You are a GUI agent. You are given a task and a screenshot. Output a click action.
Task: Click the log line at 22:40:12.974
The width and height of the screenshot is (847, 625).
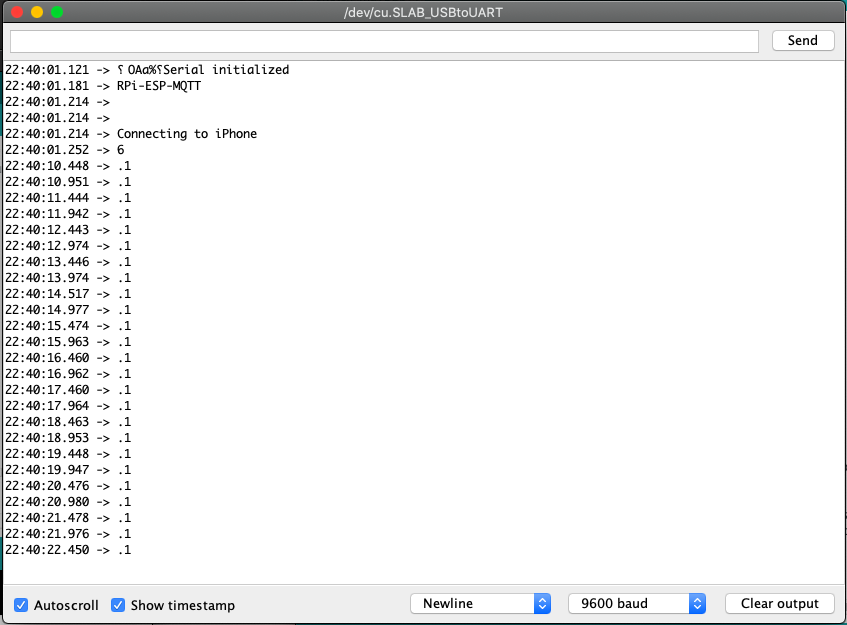68,246
